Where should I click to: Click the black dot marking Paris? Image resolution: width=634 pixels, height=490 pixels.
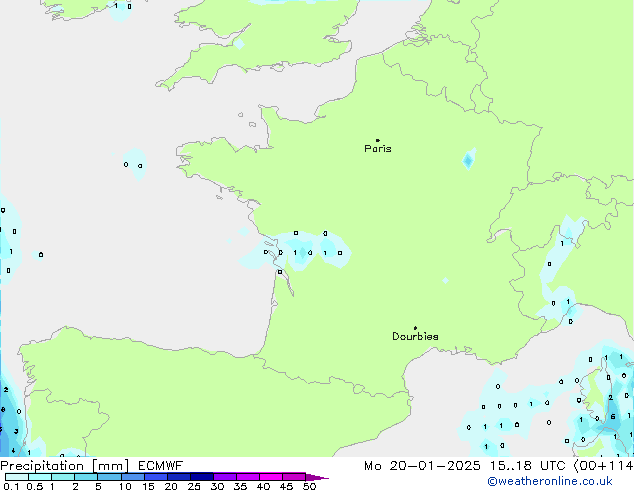click(x=378, y=140)
